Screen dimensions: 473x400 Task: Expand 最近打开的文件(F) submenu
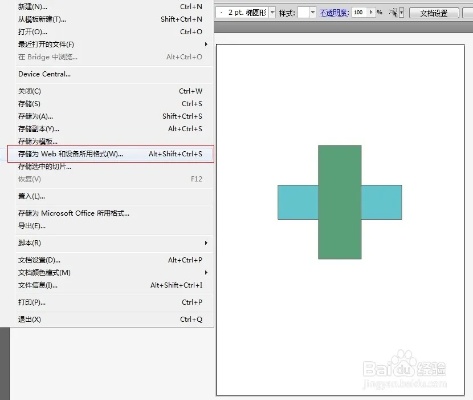click(110, 44)
